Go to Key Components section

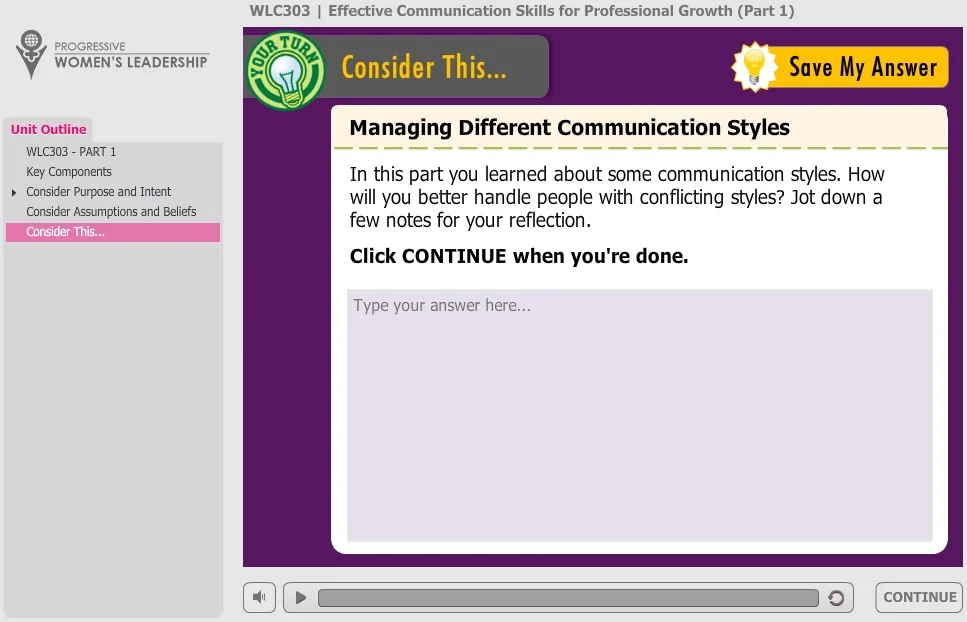coord(69,171)
